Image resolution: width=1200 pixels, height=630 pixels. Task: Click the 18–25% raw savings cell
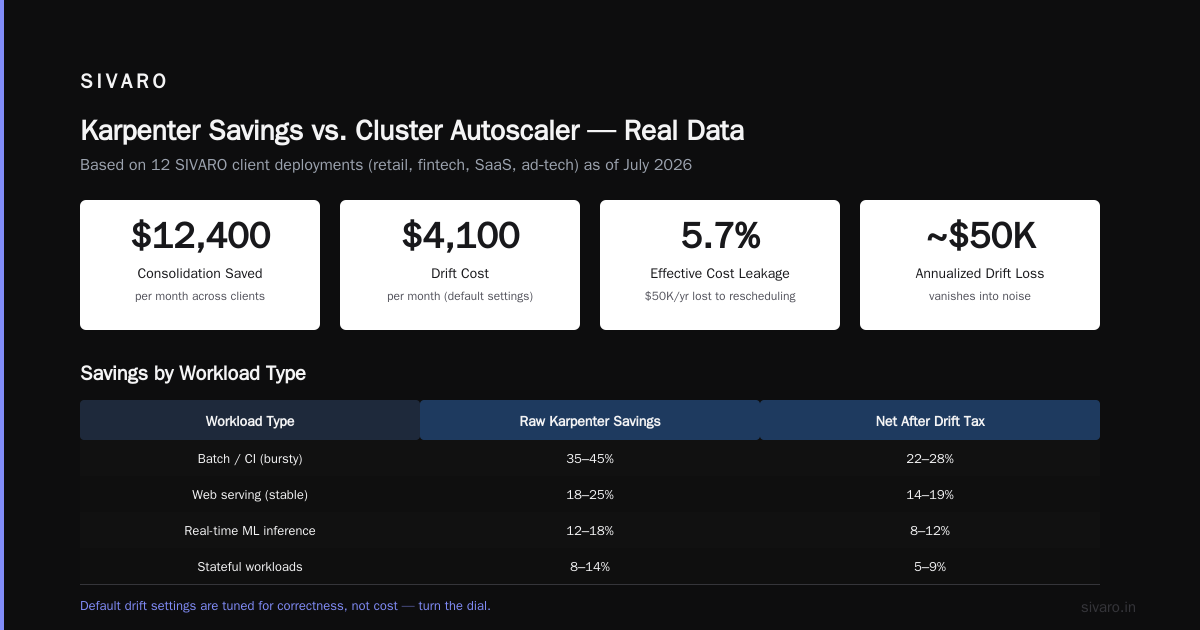pos(590,494)
